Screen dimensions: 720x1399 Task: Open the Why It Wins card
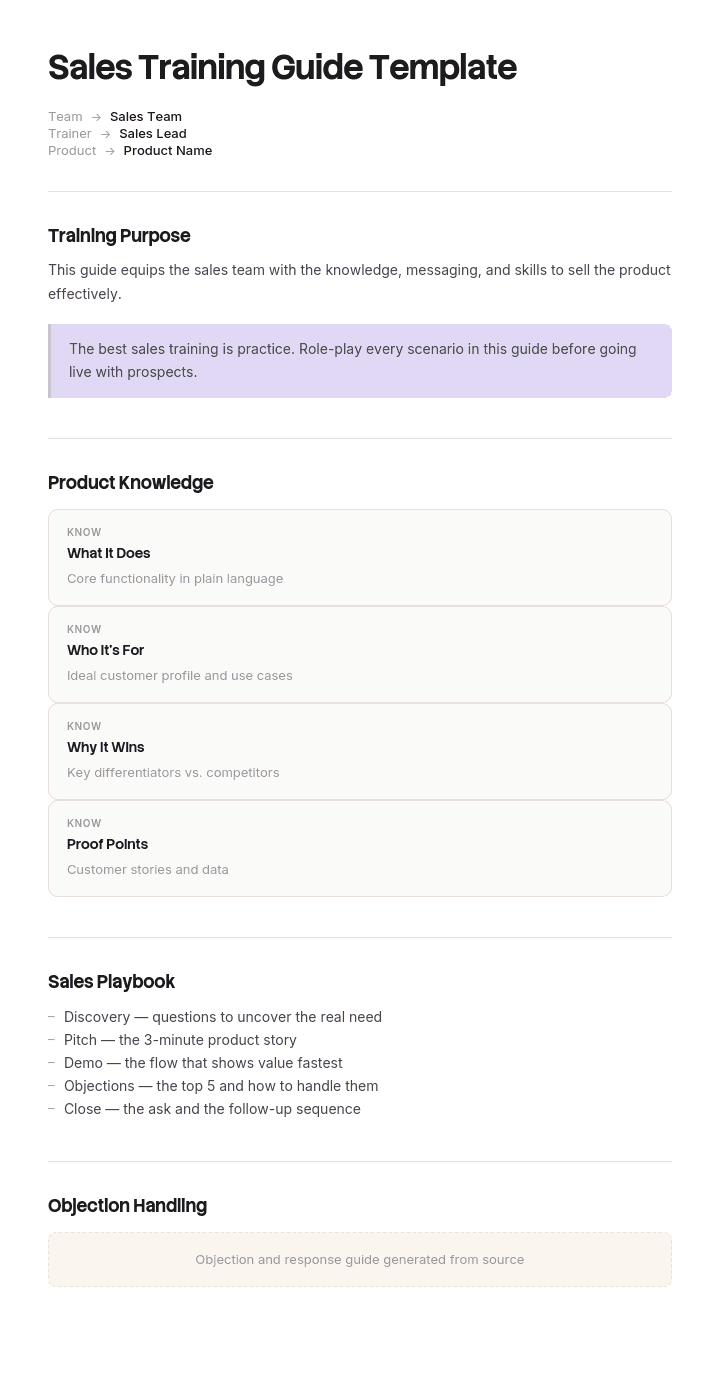tap(360, 752)
